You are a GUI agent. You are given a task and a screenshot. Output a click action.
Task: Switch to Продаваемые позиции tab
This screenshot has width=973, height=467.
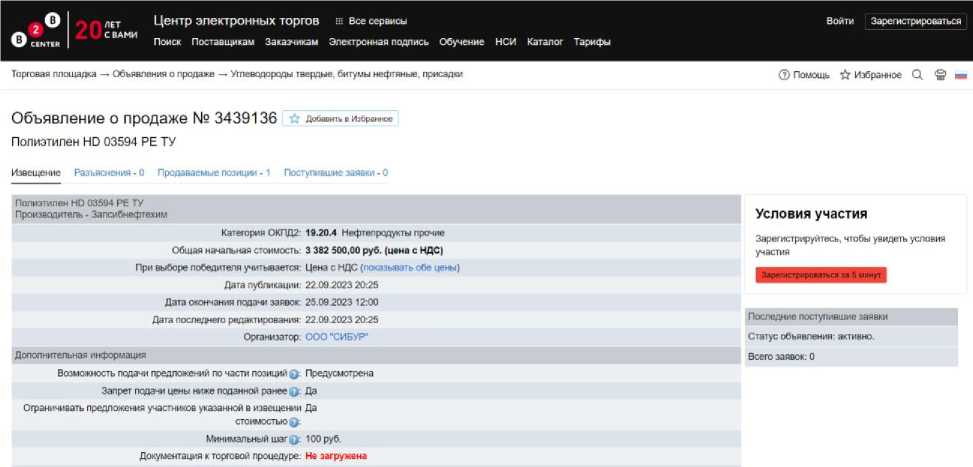(x=214, y=173)
